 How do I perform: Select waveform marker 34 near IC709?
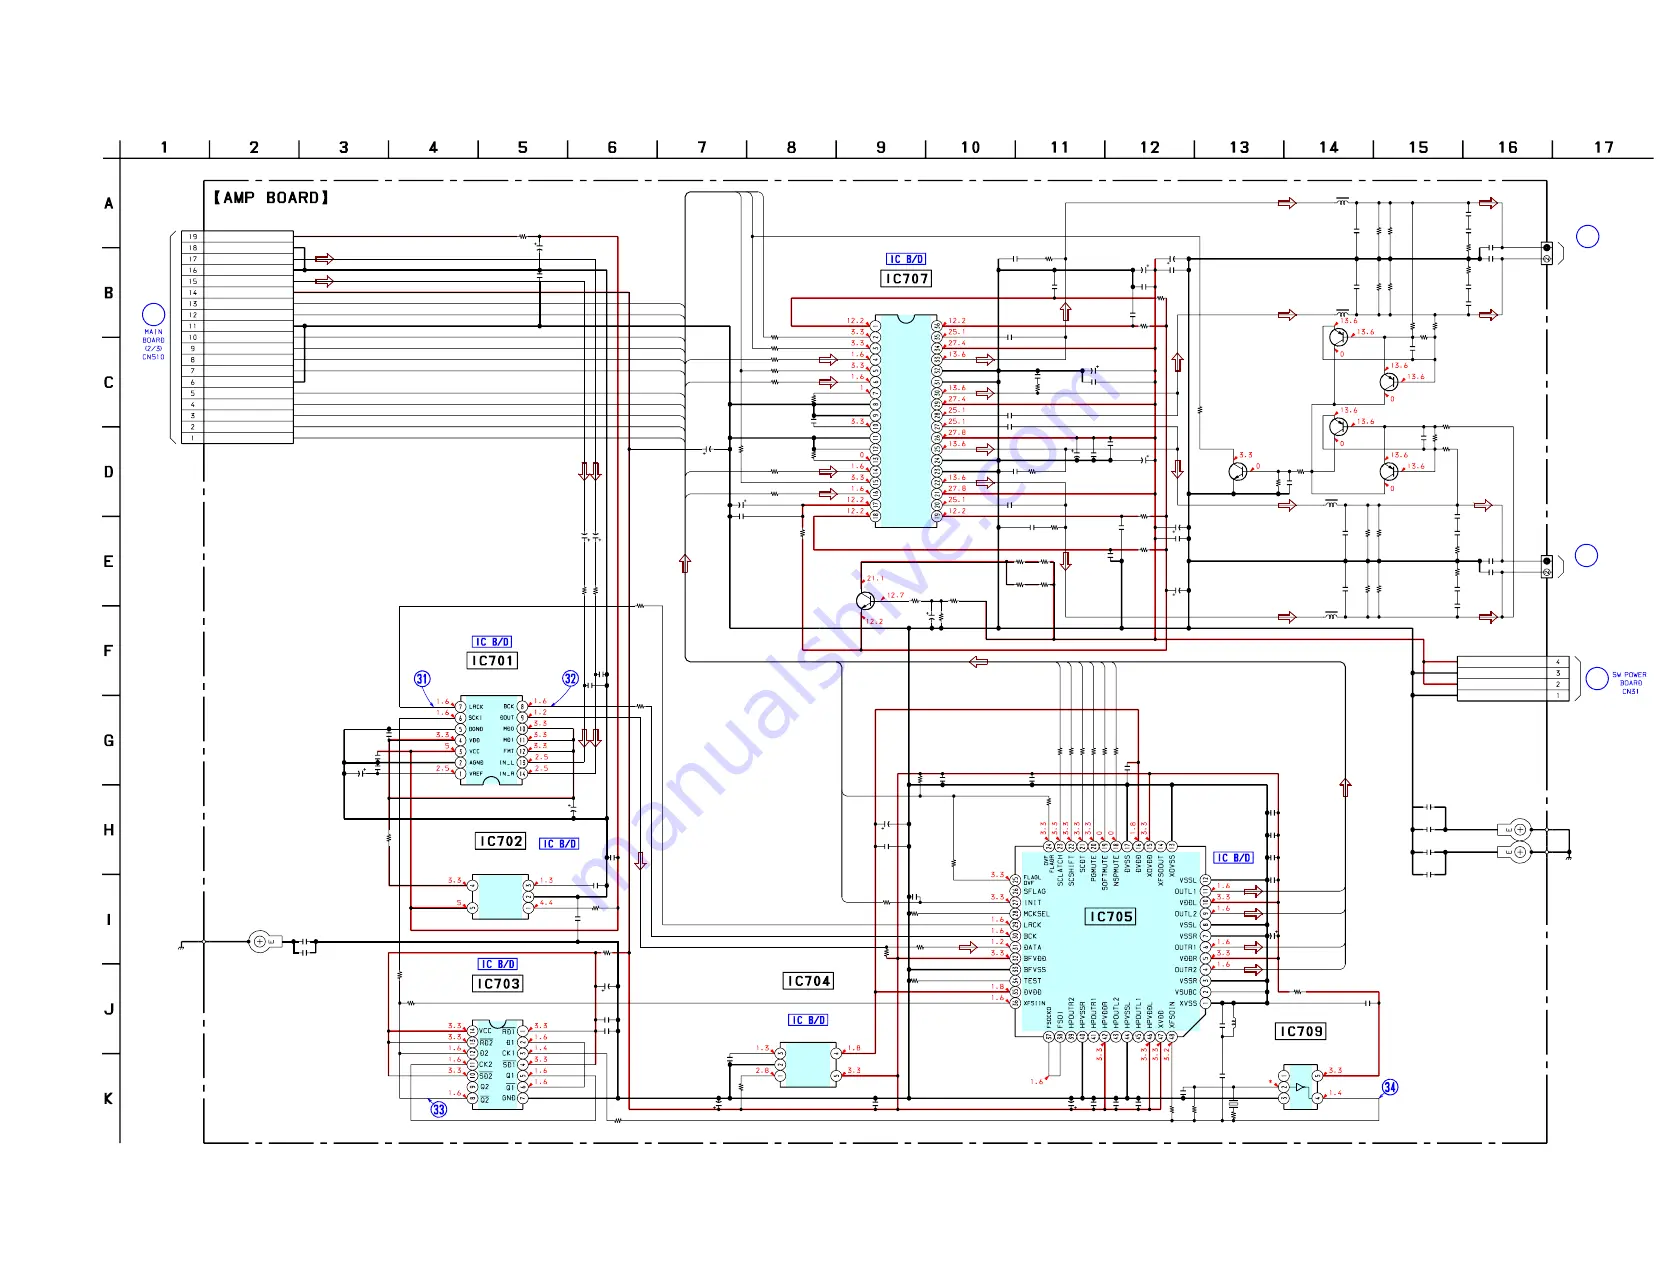click(1390, 1087)
